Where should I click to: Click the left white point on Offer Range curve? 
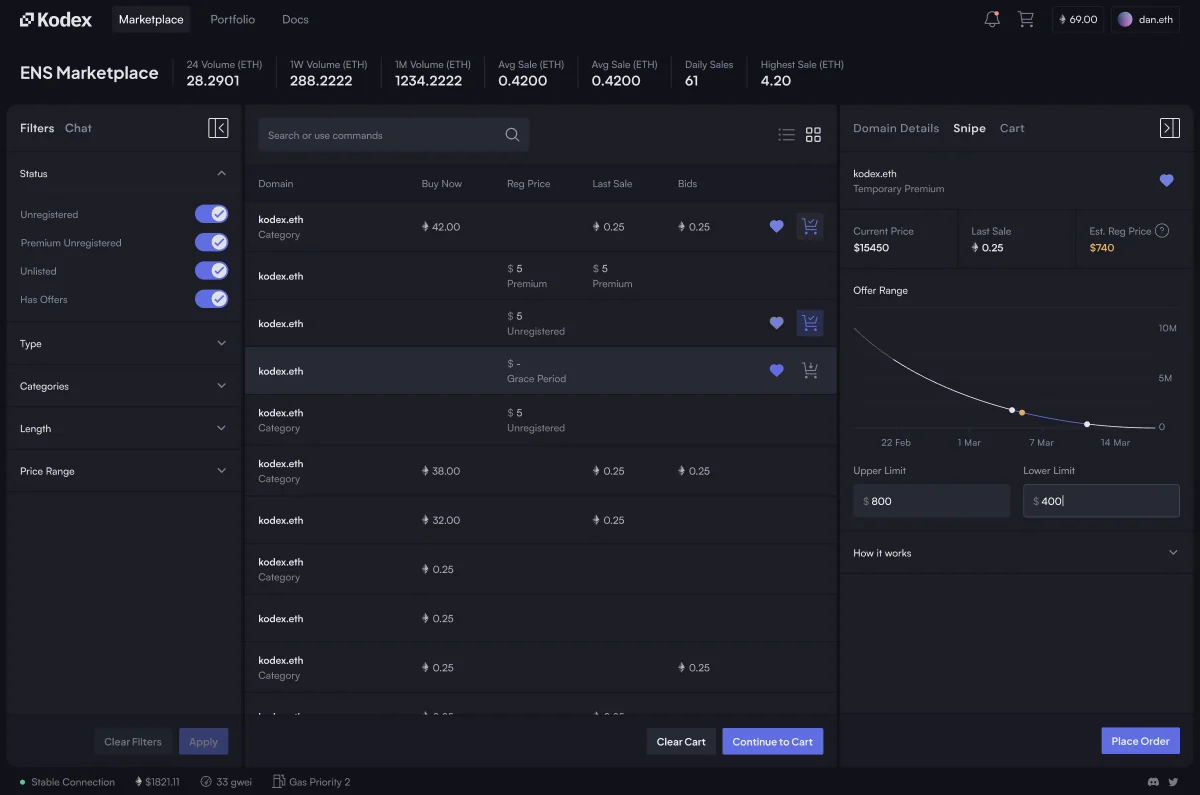tap(1012, 410)
